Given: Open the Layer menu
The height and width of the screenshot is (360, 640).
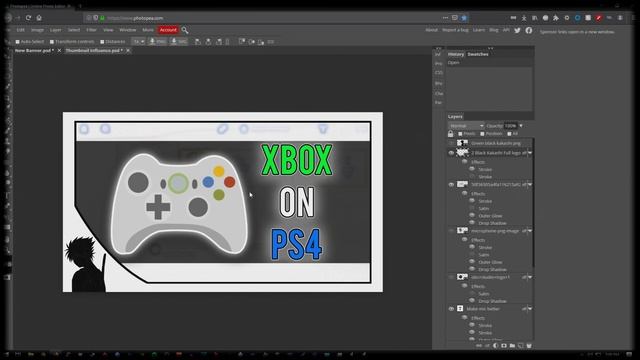Looking at the screenshot, I should pos(55,30).
